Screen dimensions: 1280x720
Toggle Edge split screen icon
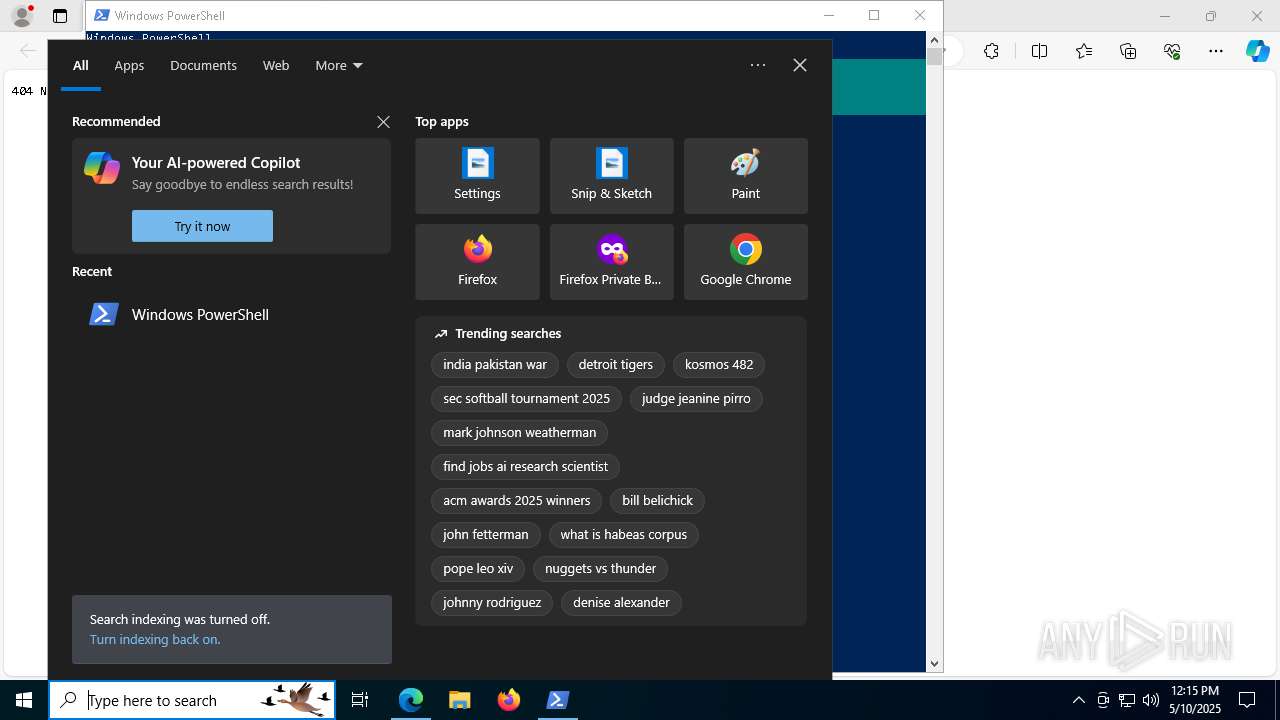tap(1039, 51)
